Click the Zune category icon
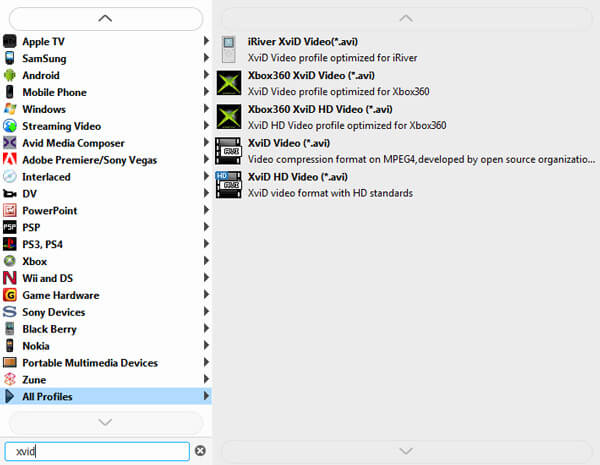Image resolution: width=600 pixels, height=465 pixels. point(10,379)
